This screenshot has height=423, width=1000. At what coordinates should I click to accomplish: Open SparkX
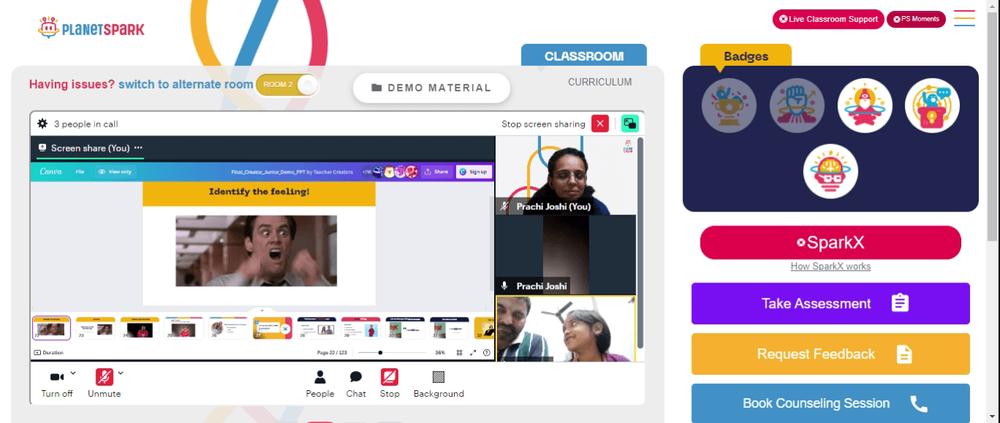tap(830, 242)
